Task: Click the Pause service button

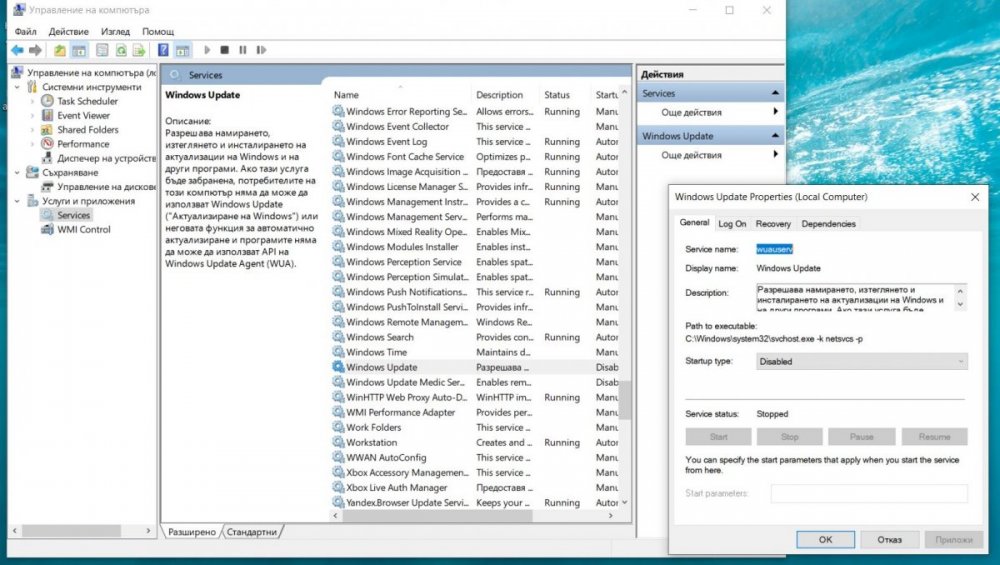Action: click(862, 437)
